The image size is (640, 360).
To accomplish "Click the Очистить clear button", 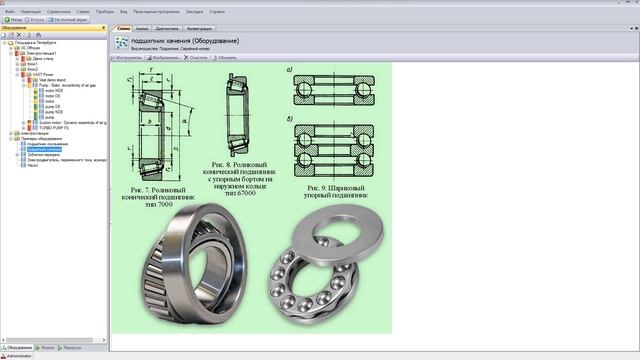I will [196, 58].
